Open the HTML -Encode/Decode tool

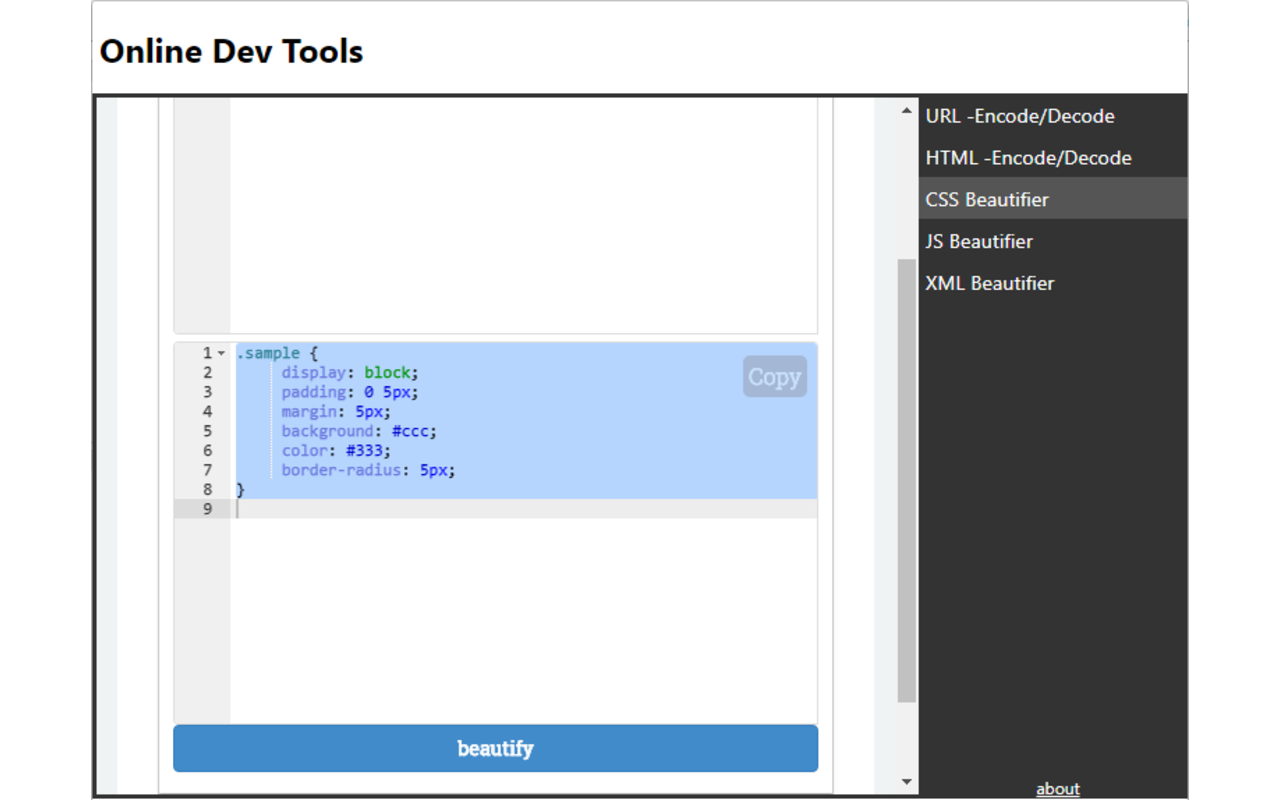(1053, 158)
